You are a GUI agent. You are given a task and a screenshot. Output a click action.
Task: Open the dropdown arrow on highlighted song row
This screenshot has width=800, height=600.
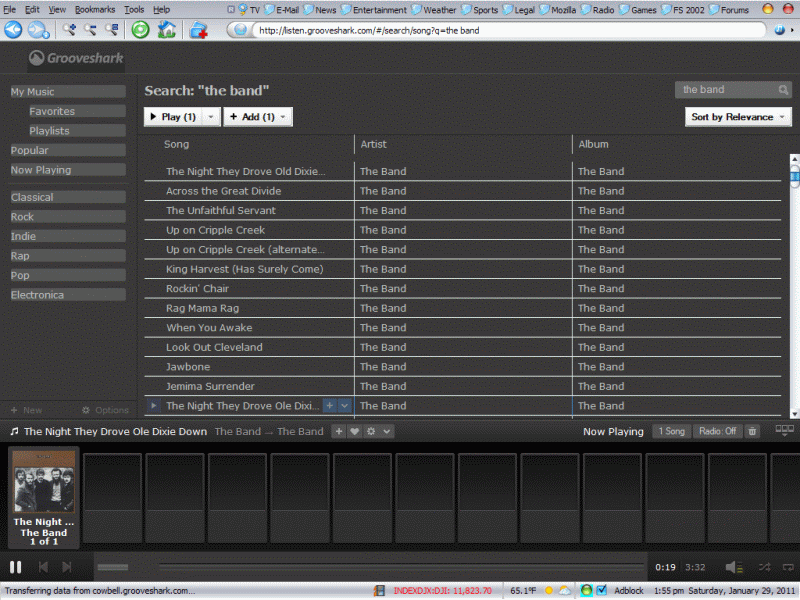(345, 406)
